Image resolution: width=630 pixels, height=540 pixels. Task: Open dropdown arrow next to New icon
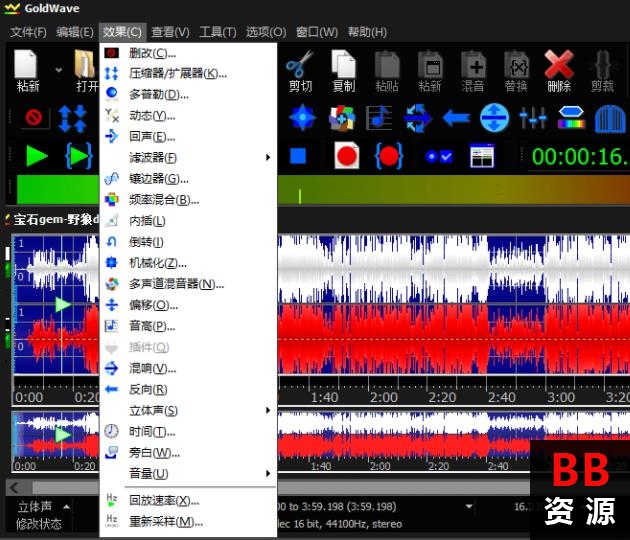pos(59,70)
